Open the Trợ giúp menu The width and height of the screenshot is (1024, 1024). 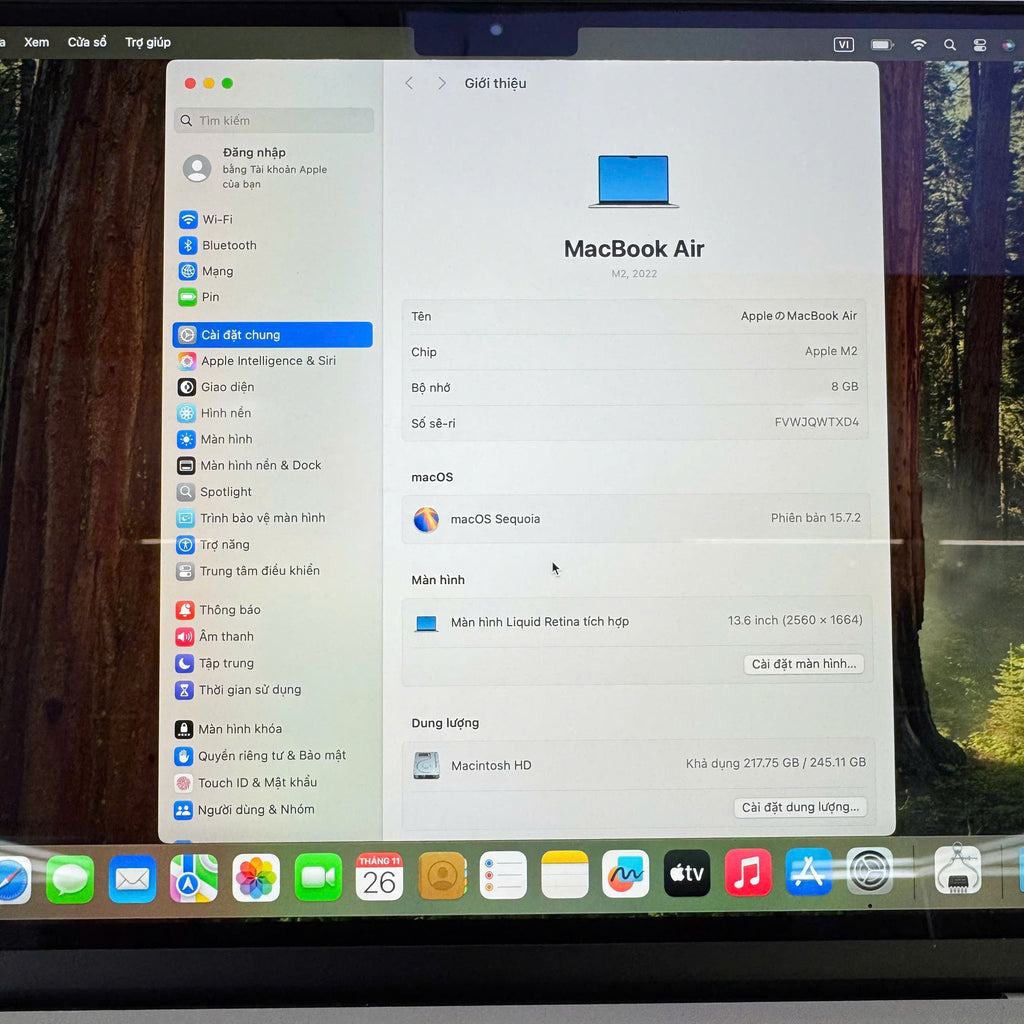[x=148, y=43]
